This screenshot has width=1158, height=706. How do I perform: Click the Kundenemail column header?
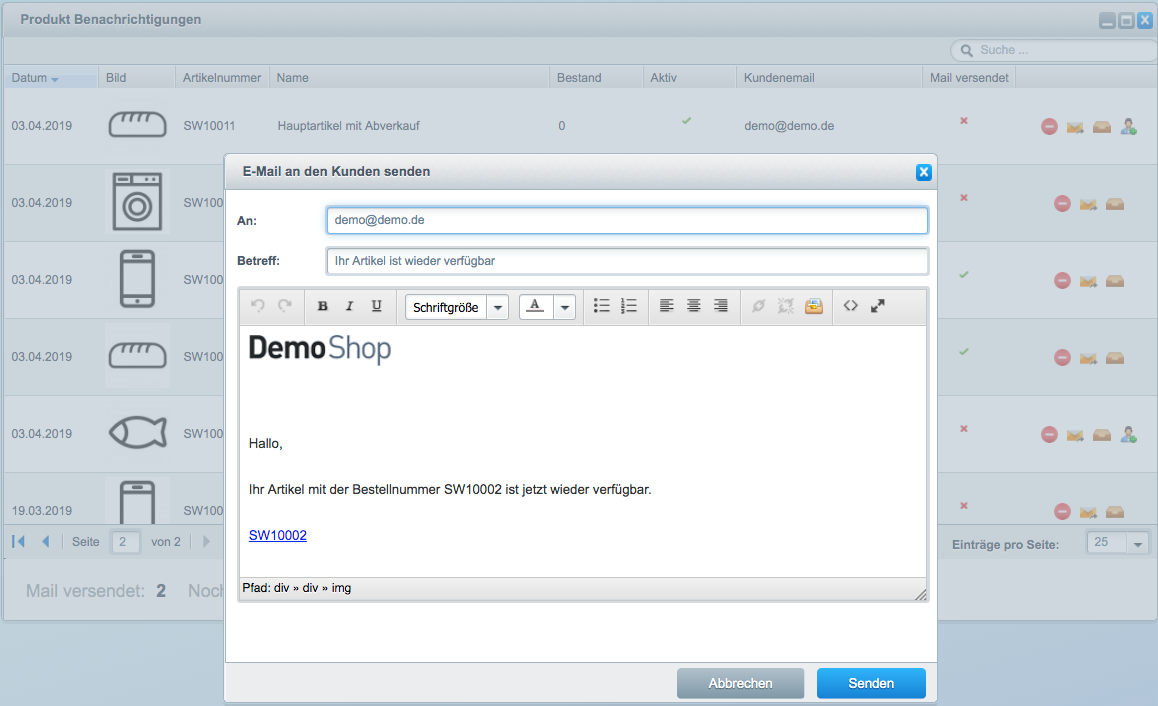[829, 78]
